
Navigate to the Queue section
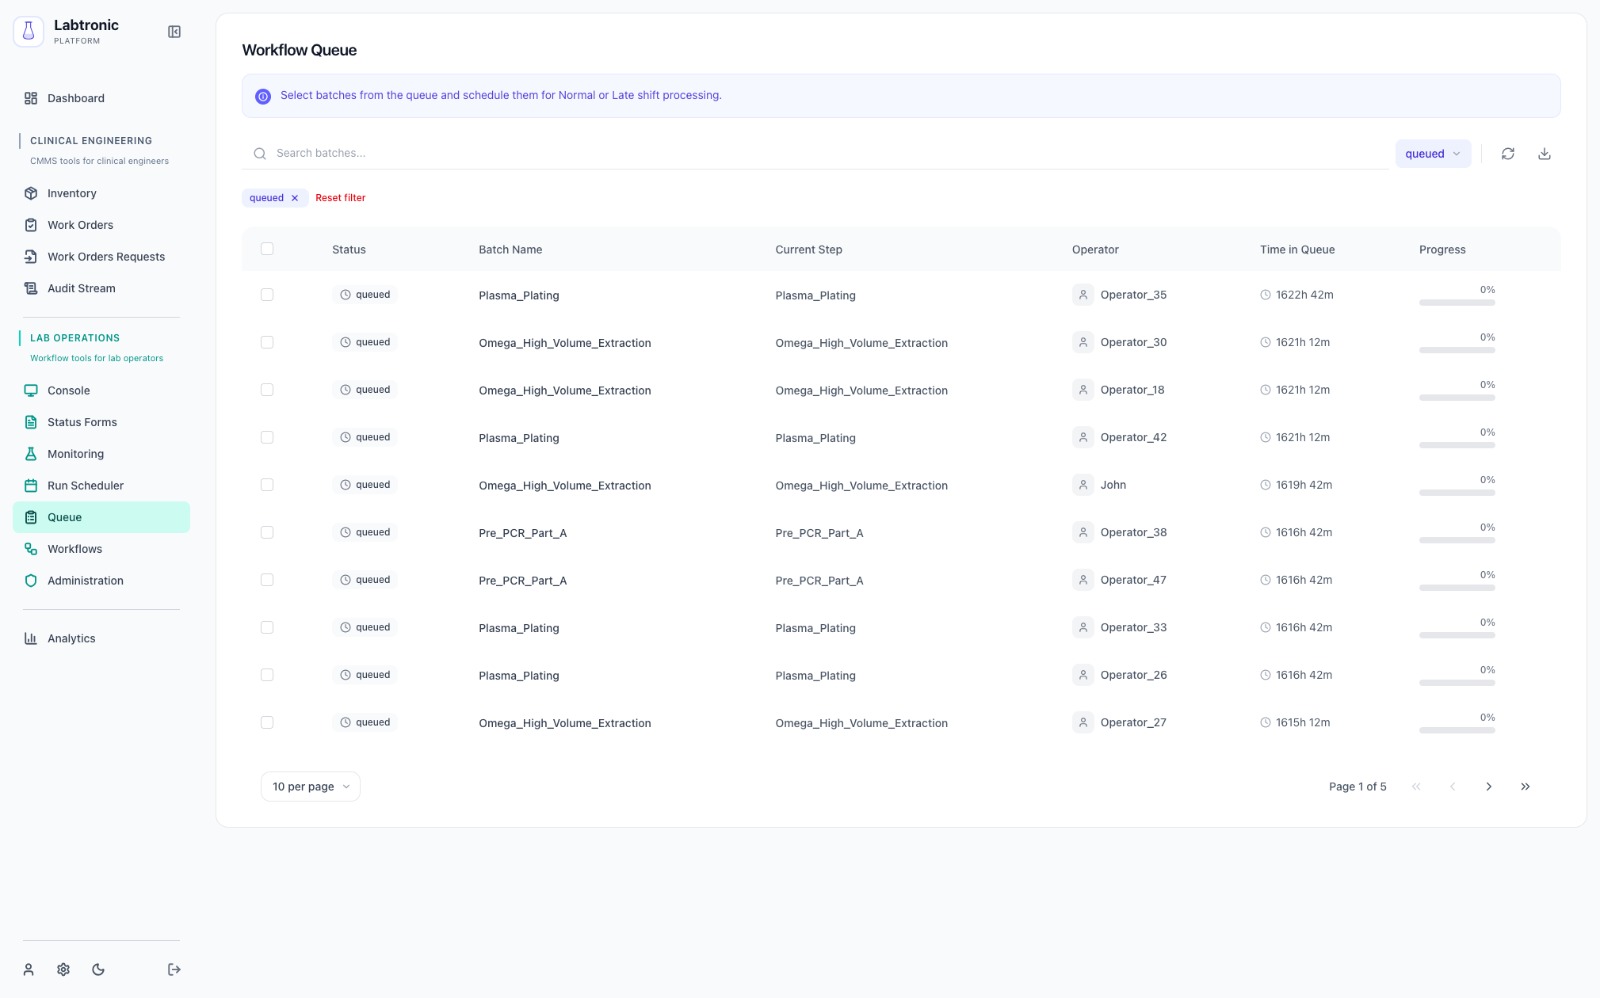64,517
